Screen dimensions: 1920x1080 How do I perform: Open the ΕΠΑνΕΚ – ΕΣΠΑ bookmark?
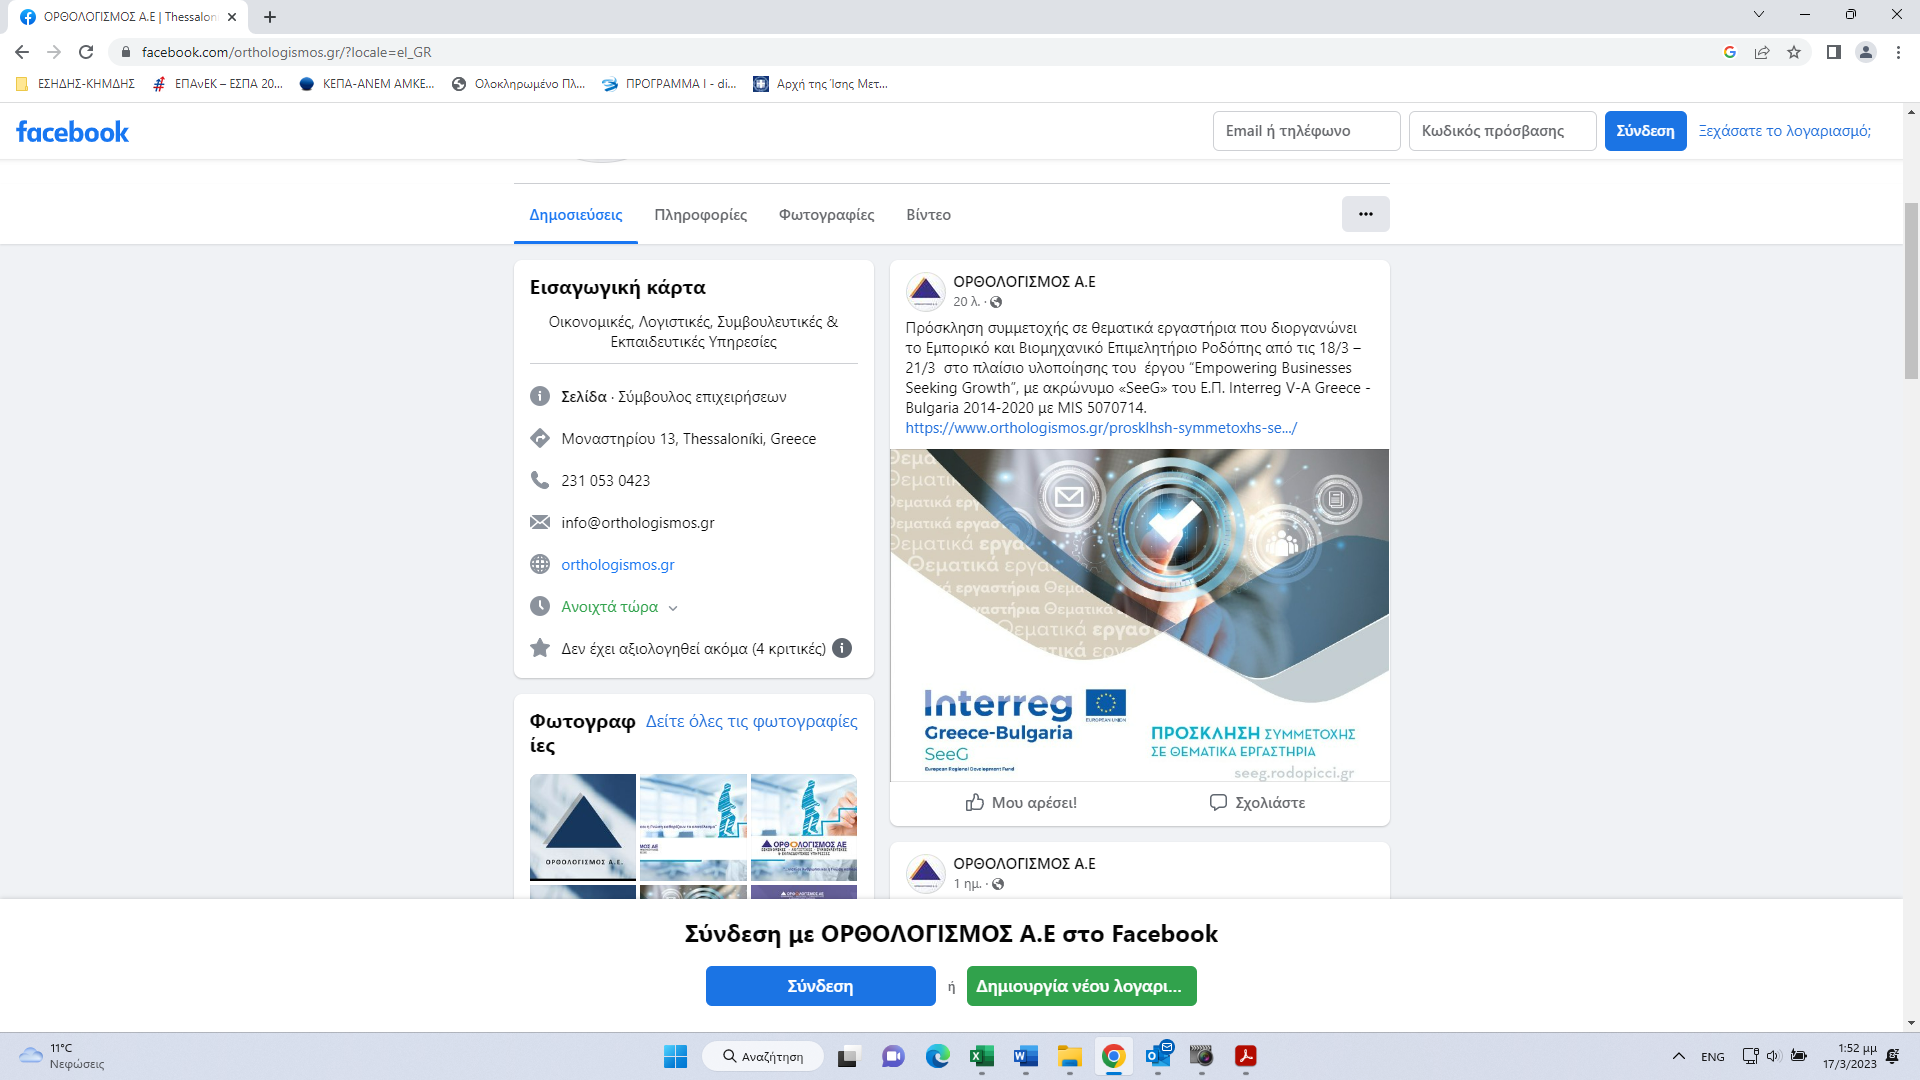(x=218, y=84)
